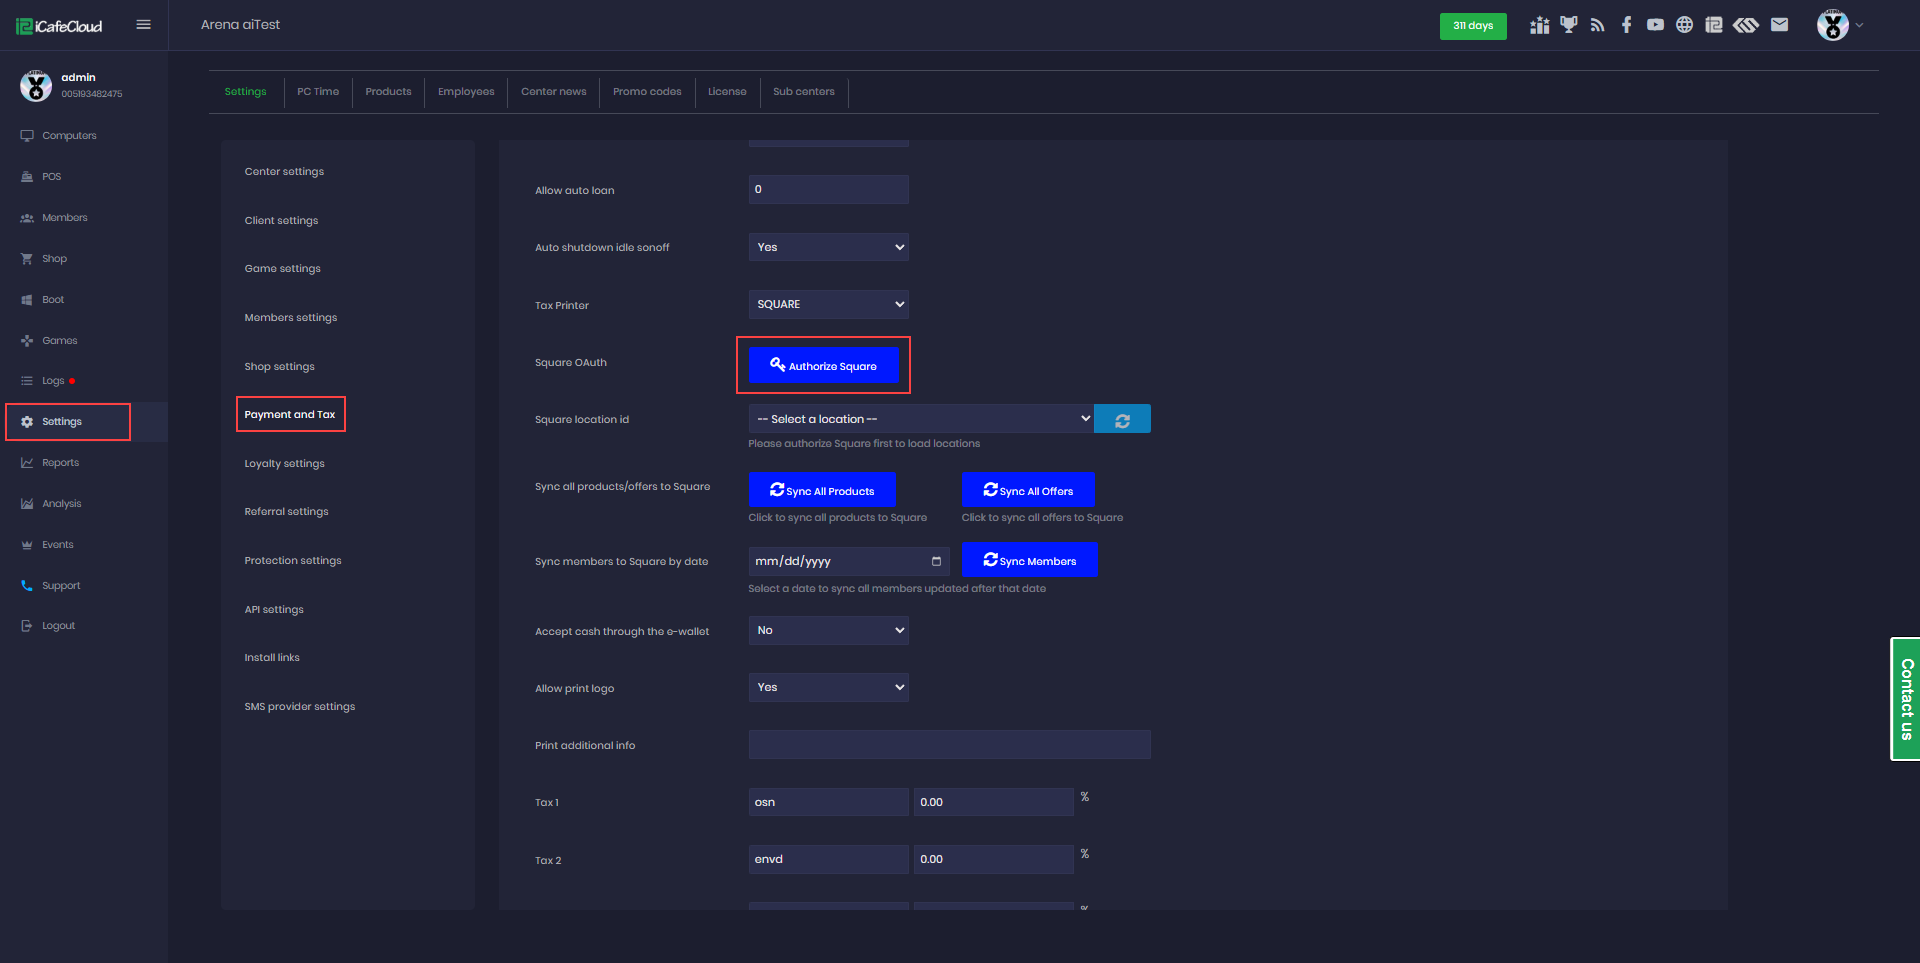Click the hamburger menu icon

click(143, 25)
